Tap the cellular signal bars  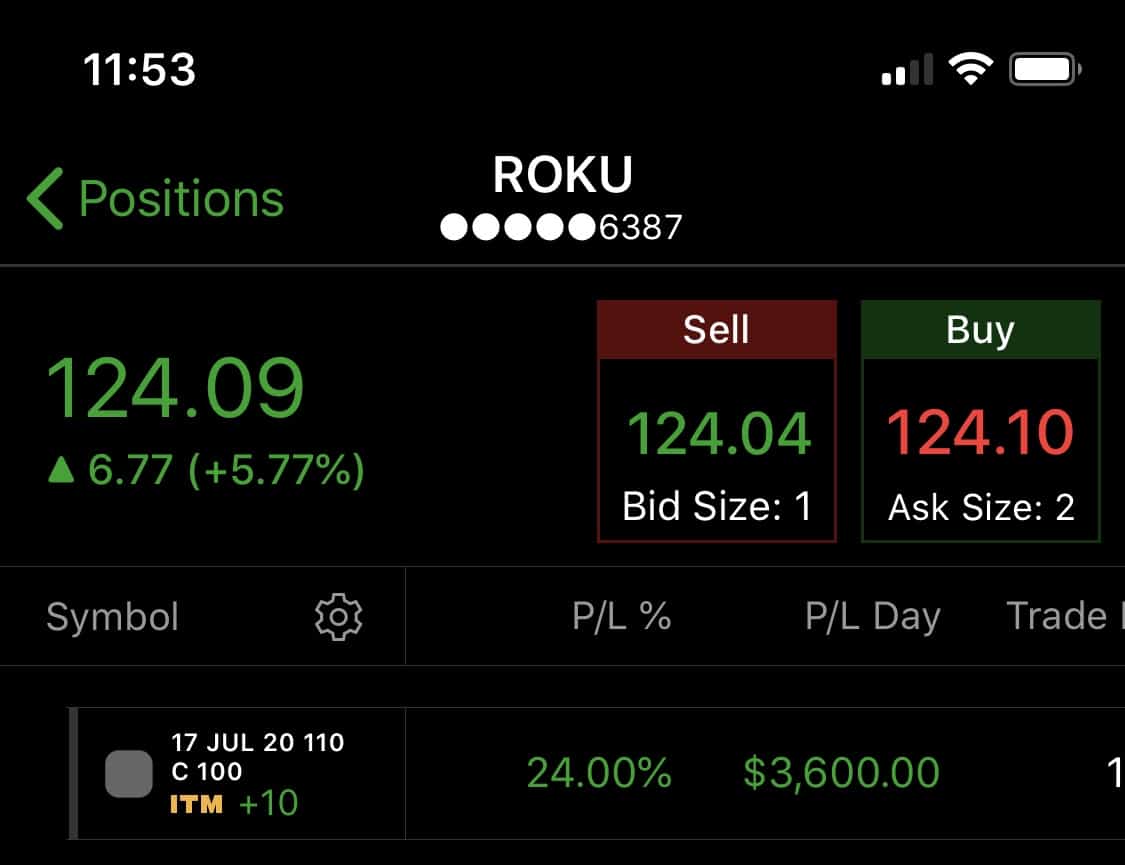907,70
